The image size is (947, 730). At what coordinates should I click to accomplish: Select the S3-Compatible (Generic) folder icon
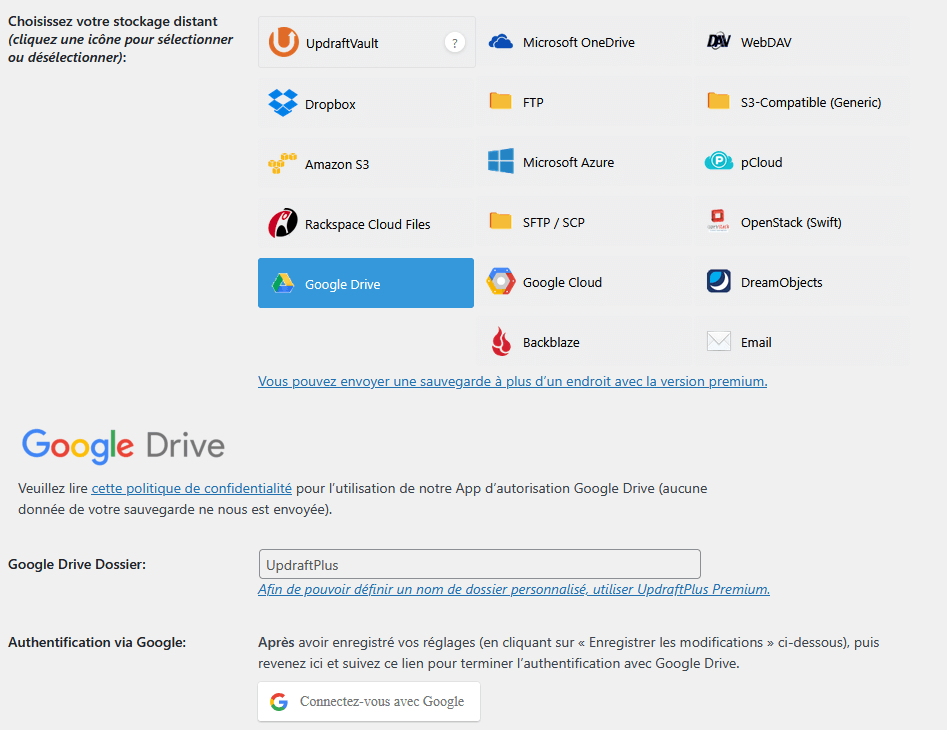[x=718, y=101]
